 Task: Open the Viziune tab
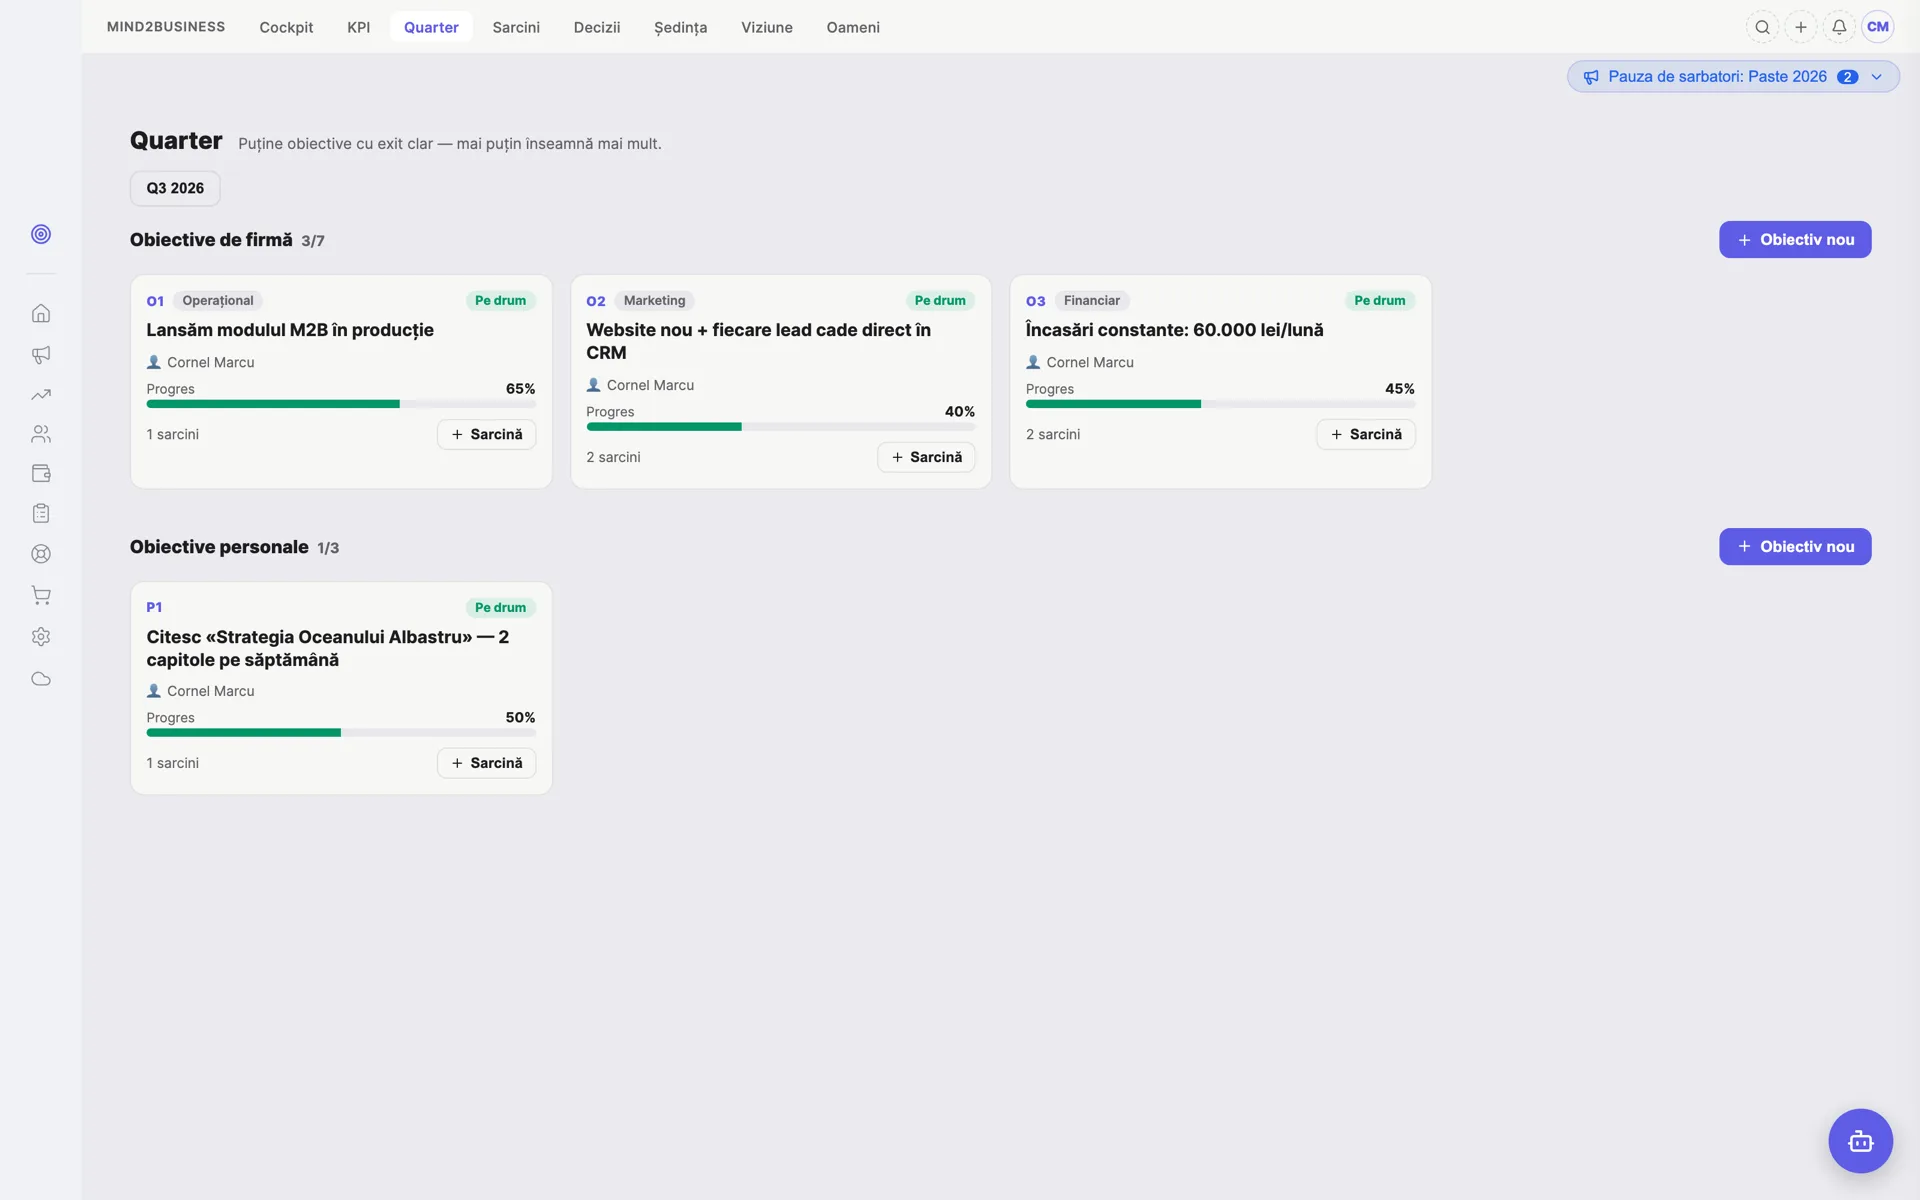[767, 27]
